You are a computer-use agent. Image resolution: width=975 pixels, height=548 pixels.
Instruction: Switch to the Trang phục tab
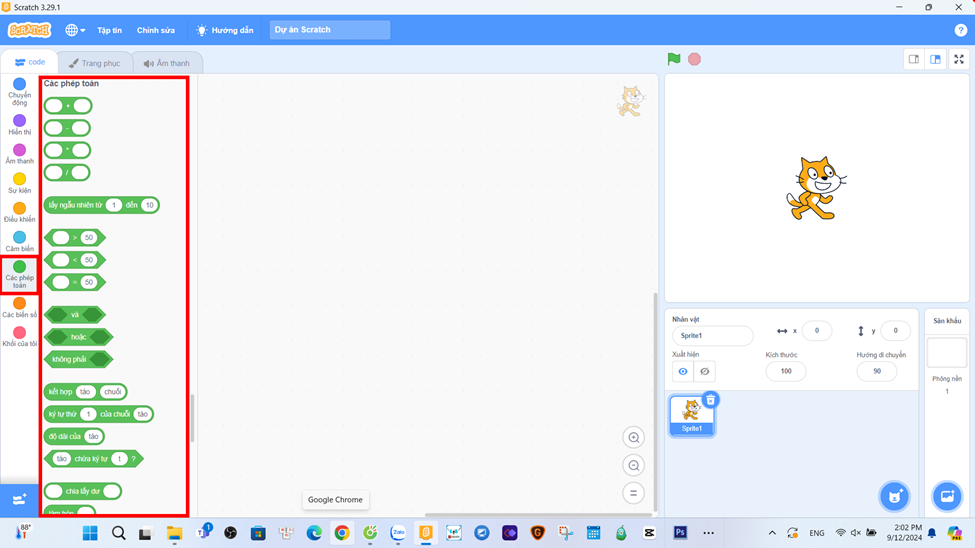click(x=95, y=63)
